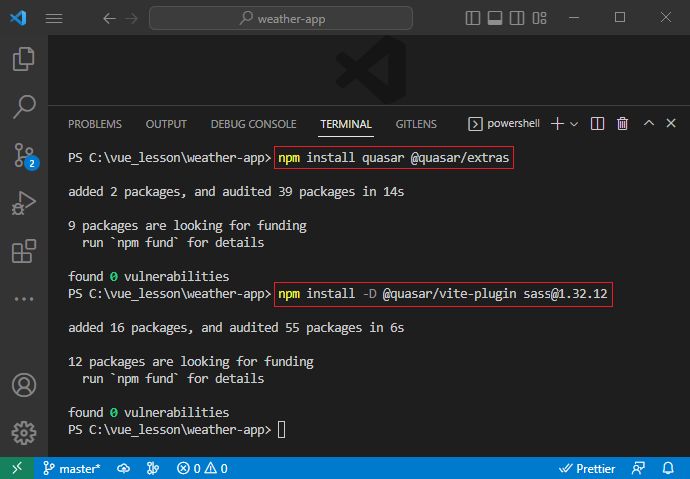Open the Run and Debug view
The image size is (690, 479).
(x=24, y=203)
